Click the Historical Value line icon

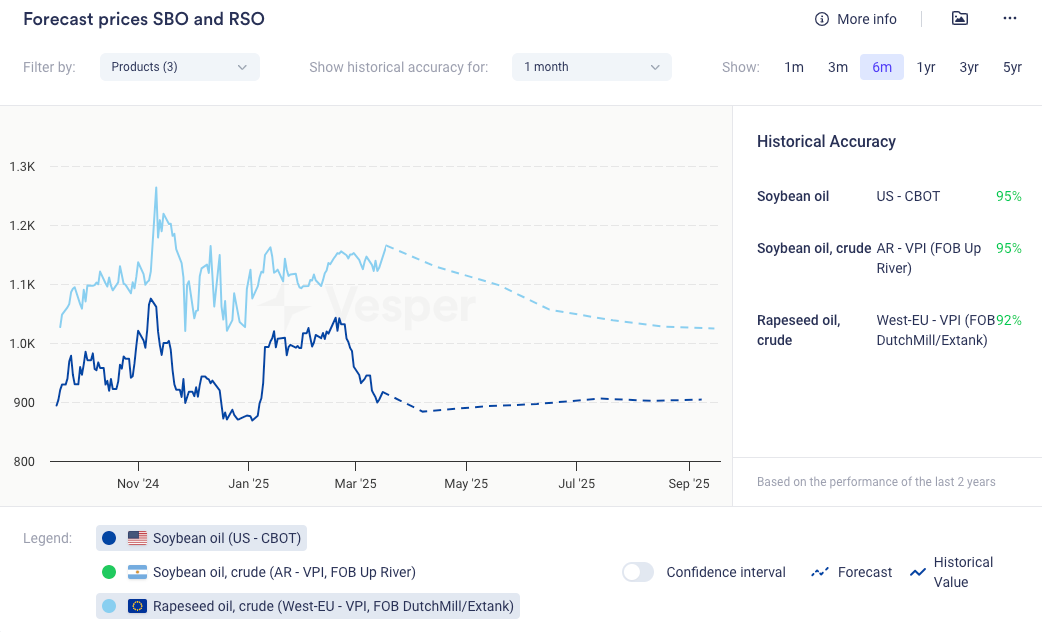(918, 572)
